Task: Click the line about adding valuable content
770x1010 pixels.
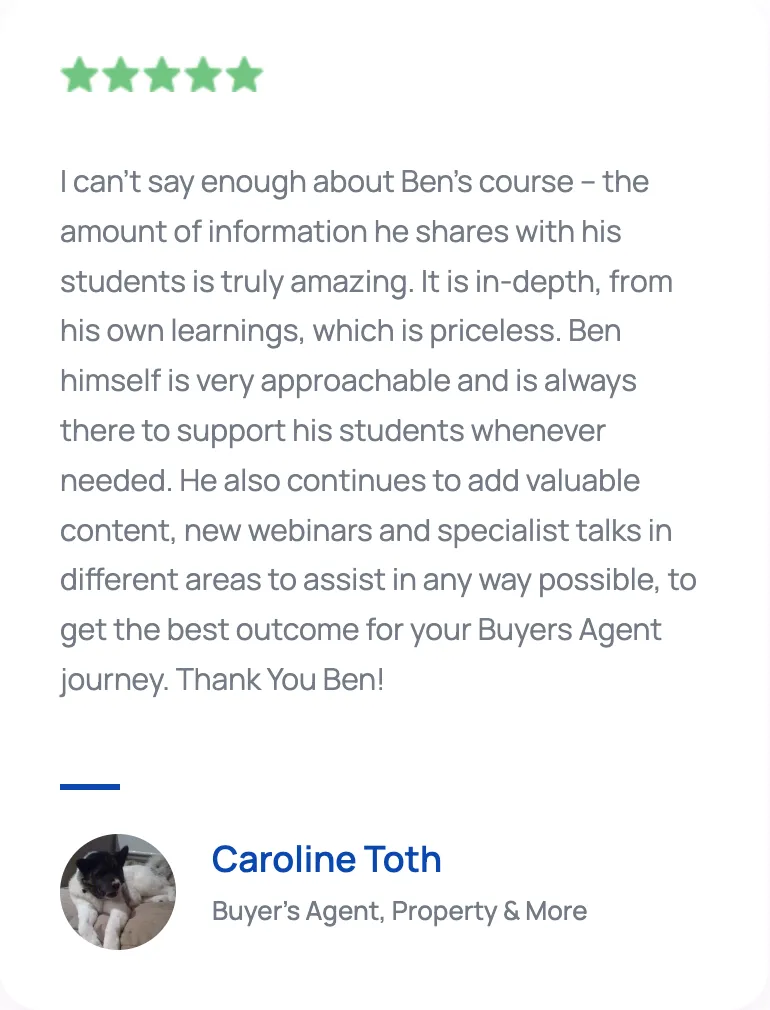Action: coord(350,481)
